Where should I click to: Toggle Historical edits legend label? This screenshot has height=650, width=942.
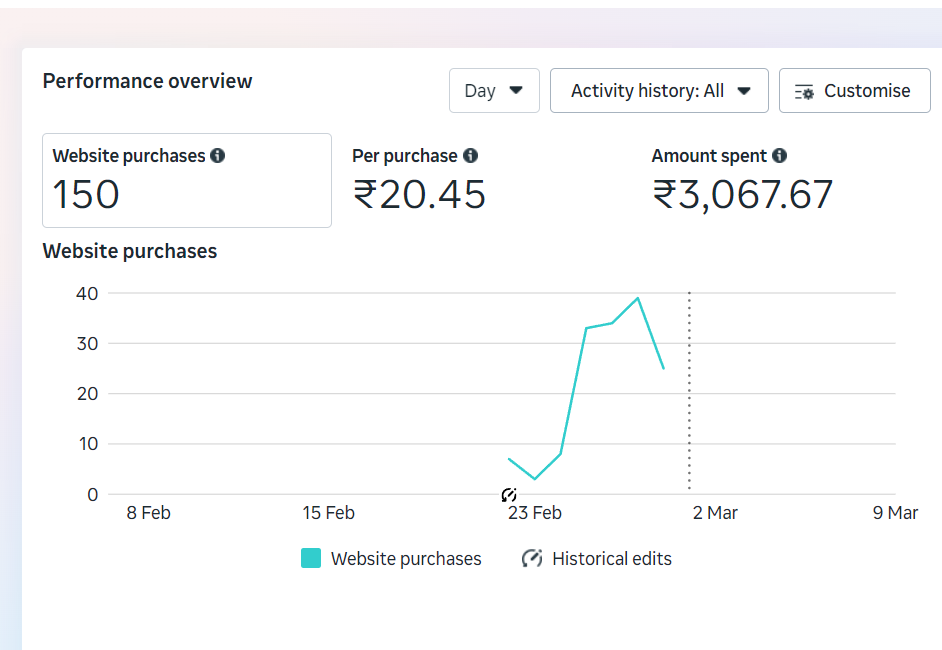612,559
